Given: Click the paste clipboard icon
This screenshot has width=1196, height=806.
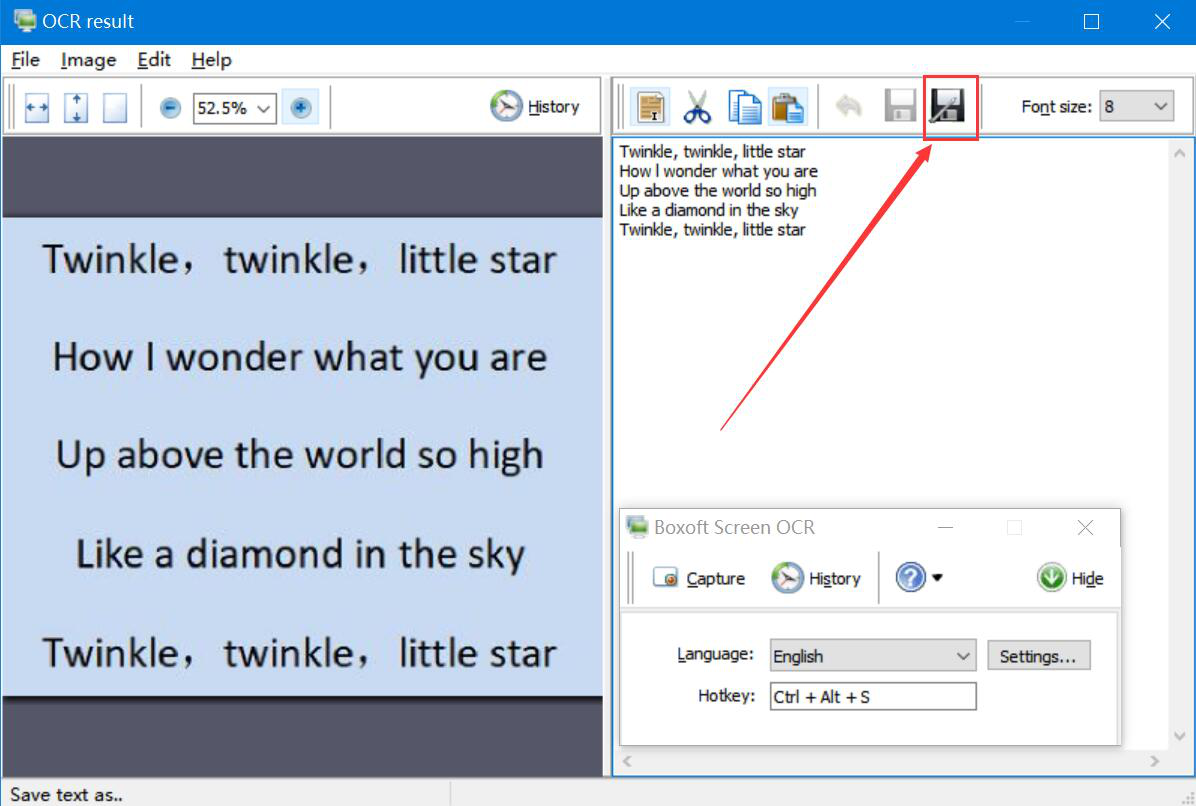Looking at the screenshot, I should [787, 107].
